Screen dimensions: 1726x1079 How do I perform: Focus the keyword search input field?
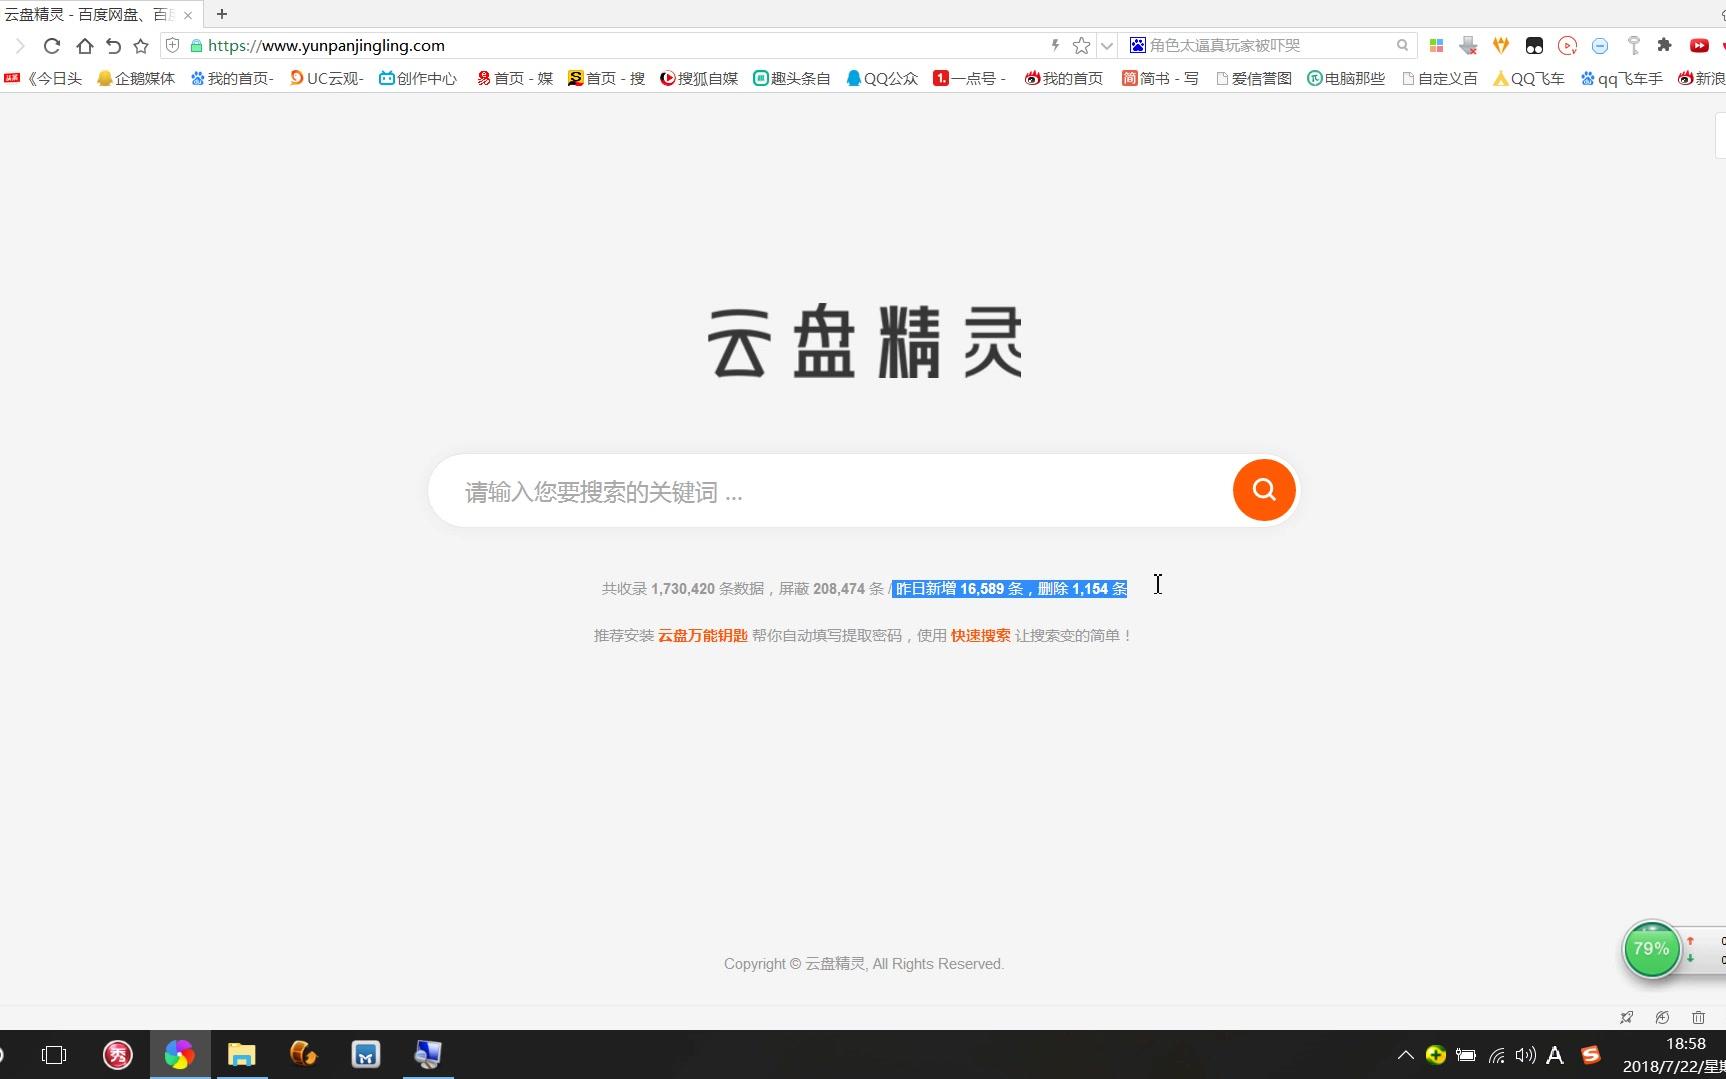point(830,491)
